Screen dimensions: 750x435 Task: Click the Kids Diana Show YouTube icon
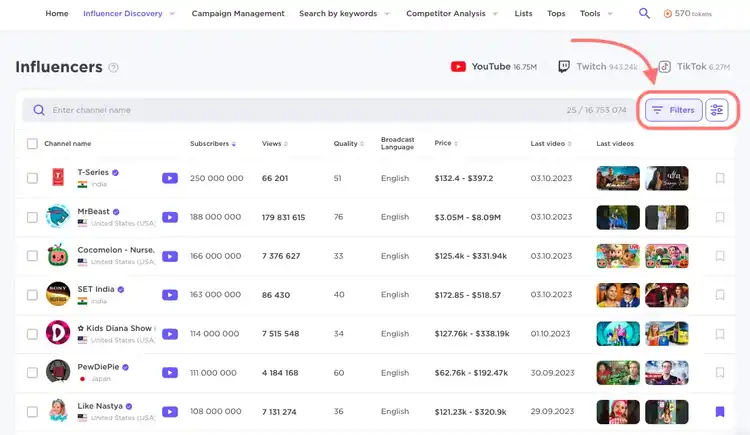pyautogui.click(x=170, y=334)
